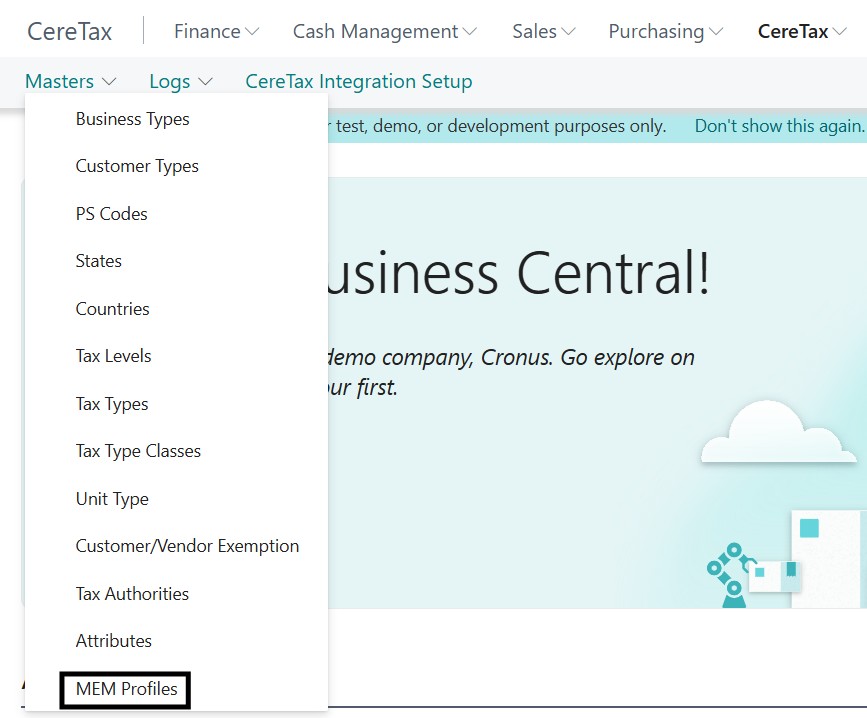Select Business Types from Masters menu
The height and width of the screenshot is (718, 867).
[x=133, y=119]
